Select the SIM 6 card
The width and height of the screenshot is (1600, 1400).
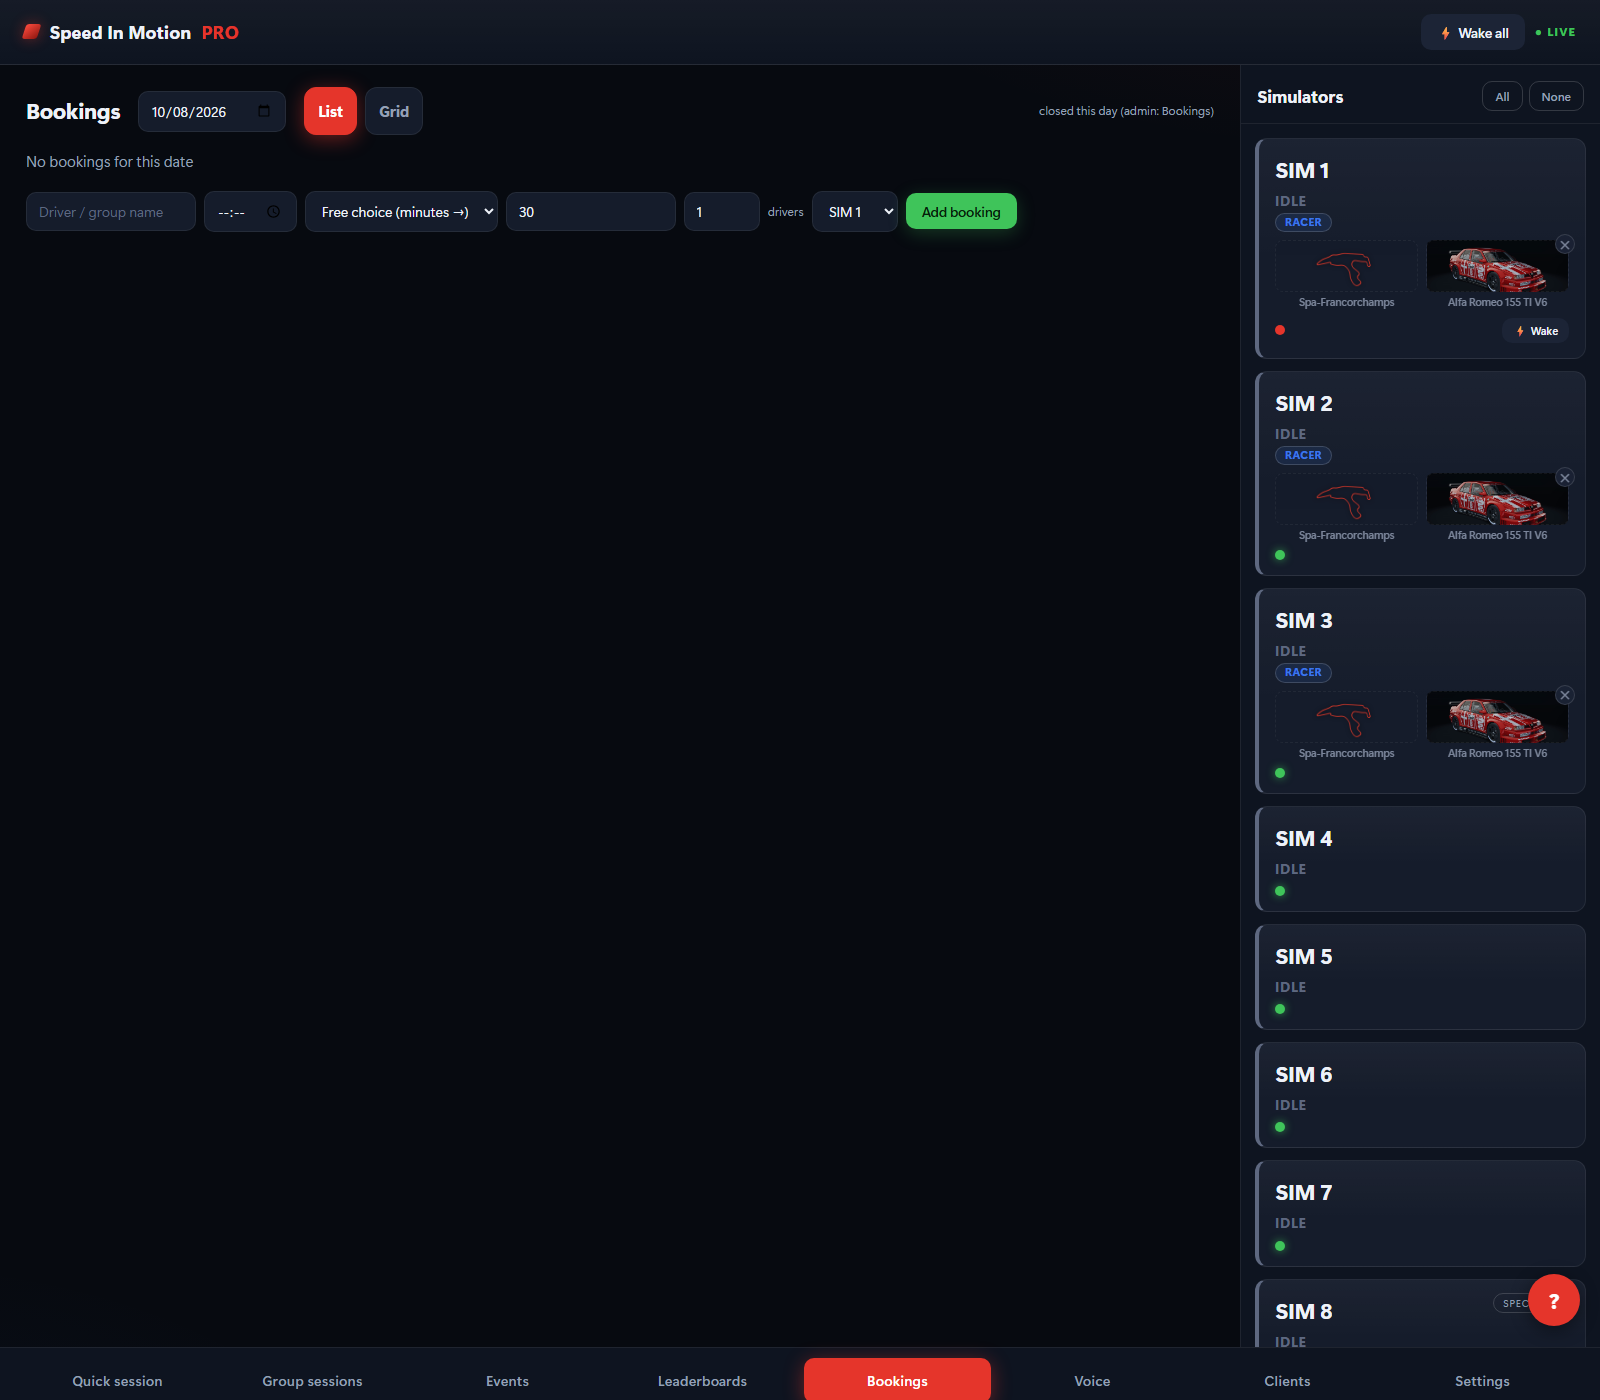tap(1420, 1095)
